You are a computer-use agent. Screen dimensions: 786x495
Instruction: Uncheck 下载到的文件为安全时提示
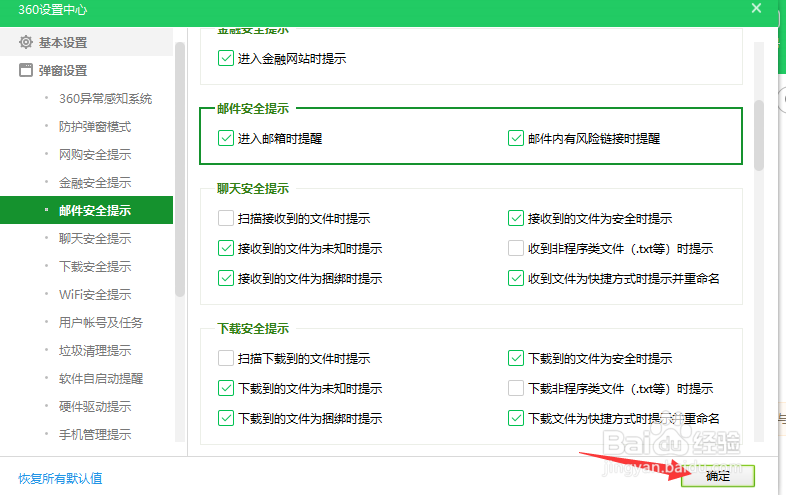[516, 358]
